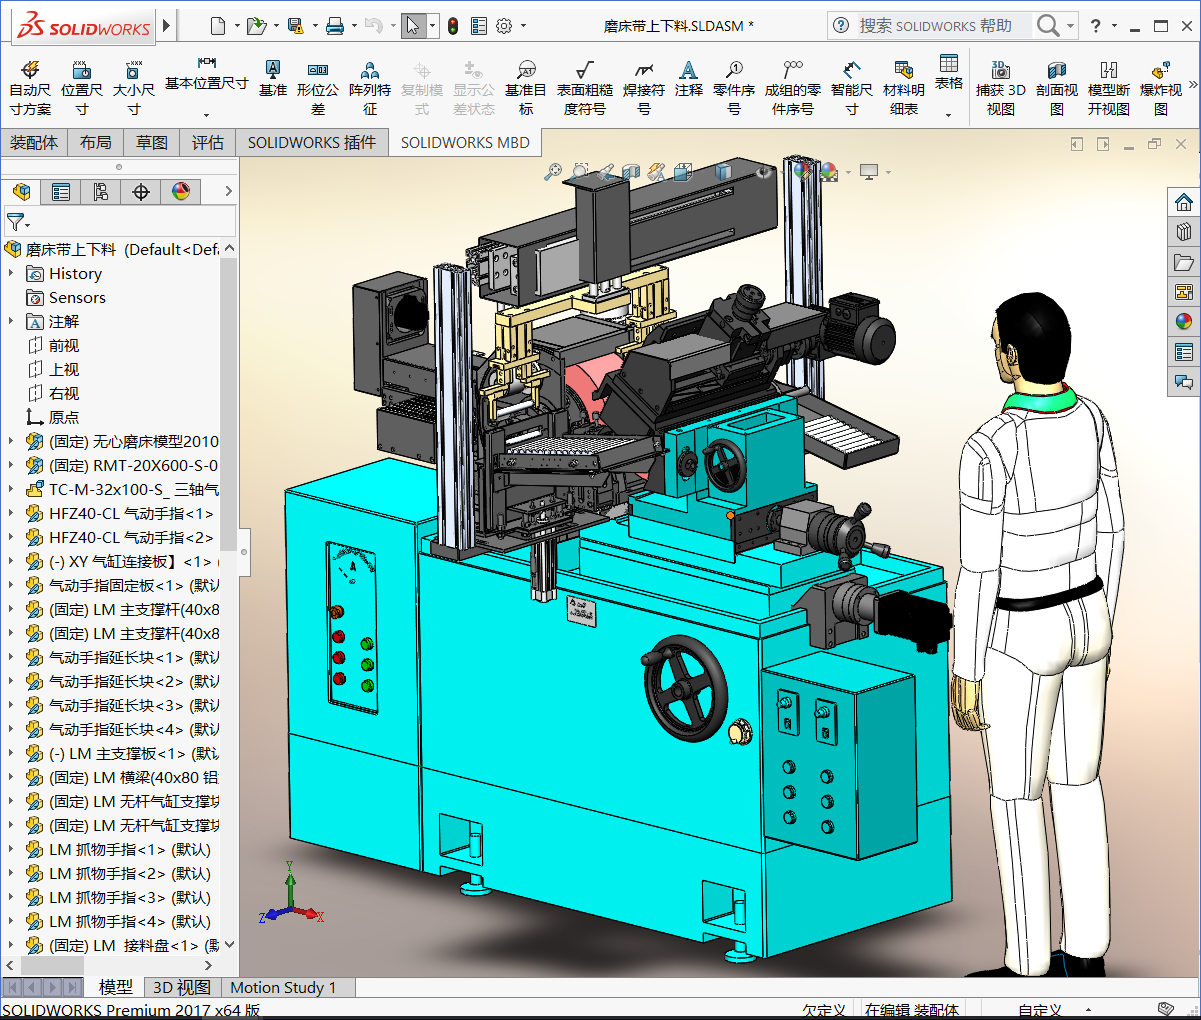The width and height of the screenshot is (1201, 1020).
Task: Open the DisplayManager appearance color ball tab
Action: click(181, 191)
